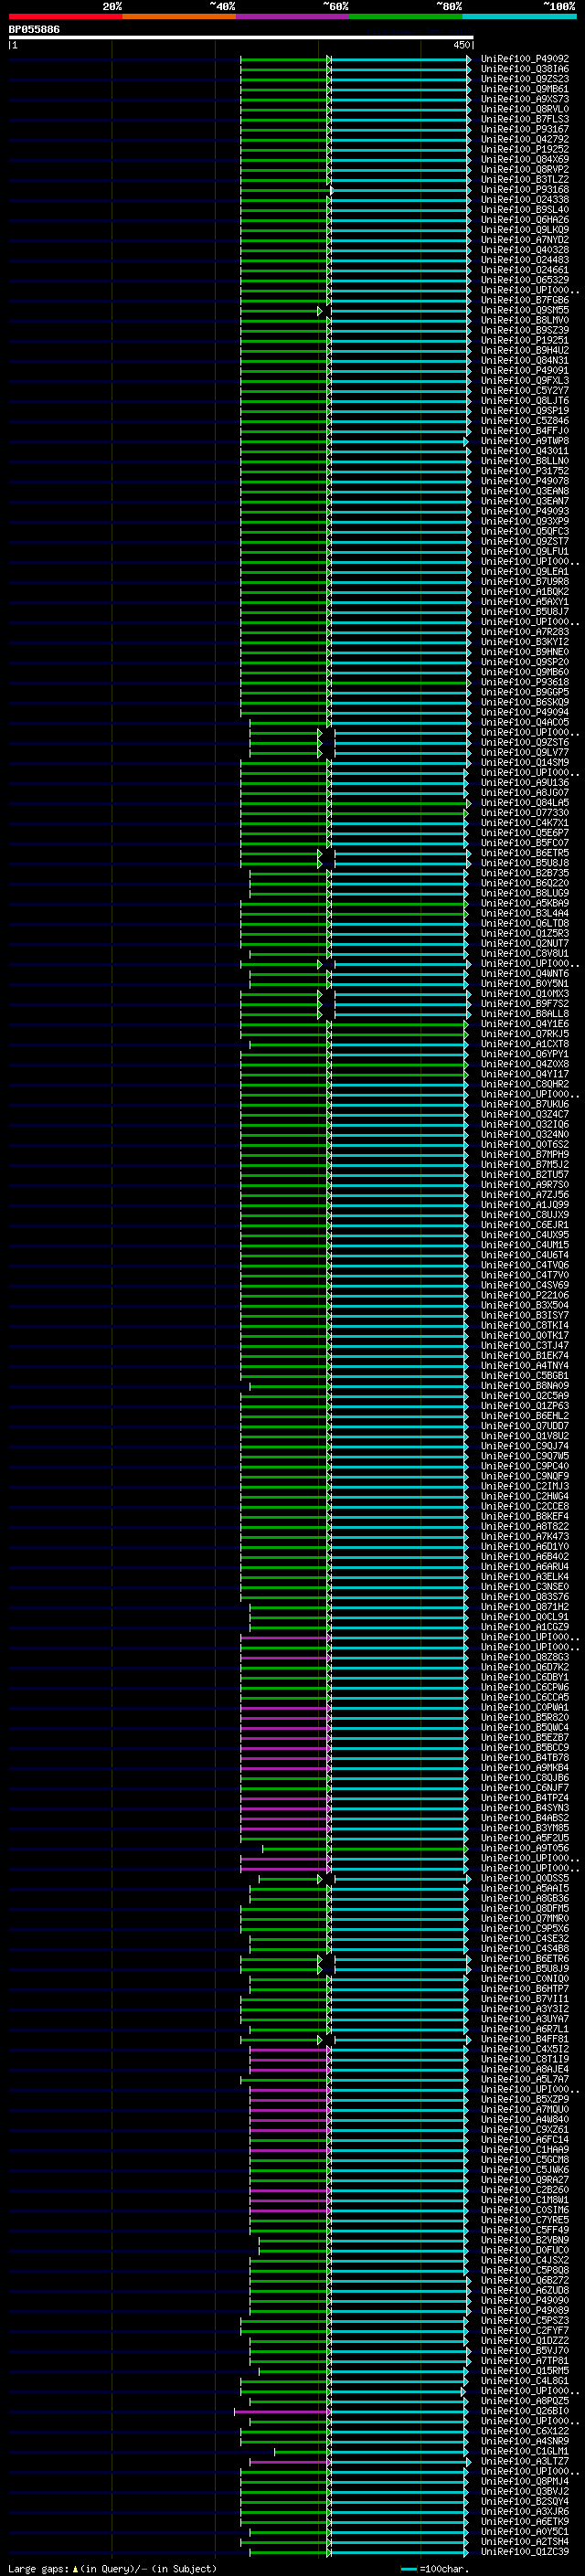The height and width of the screenshot is (2576, 585).
Task: Select hit label UniRef100_B8ALL8
Action: pyautogui.click(x=525, y=1014)
